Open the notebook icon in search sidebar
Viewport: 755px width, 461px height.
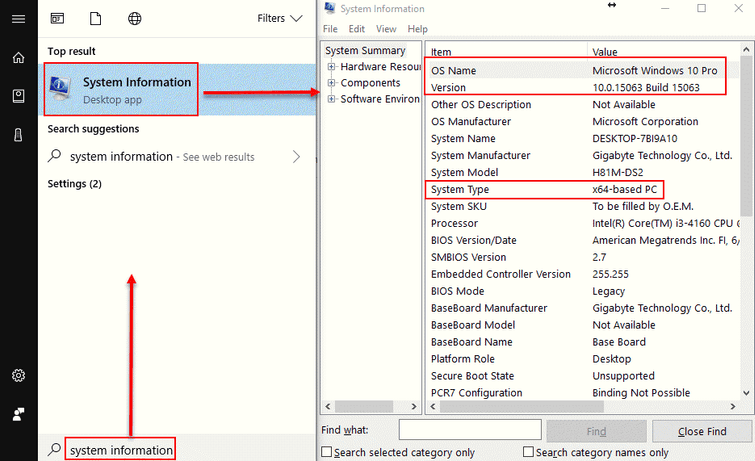[x=18, y=96]
